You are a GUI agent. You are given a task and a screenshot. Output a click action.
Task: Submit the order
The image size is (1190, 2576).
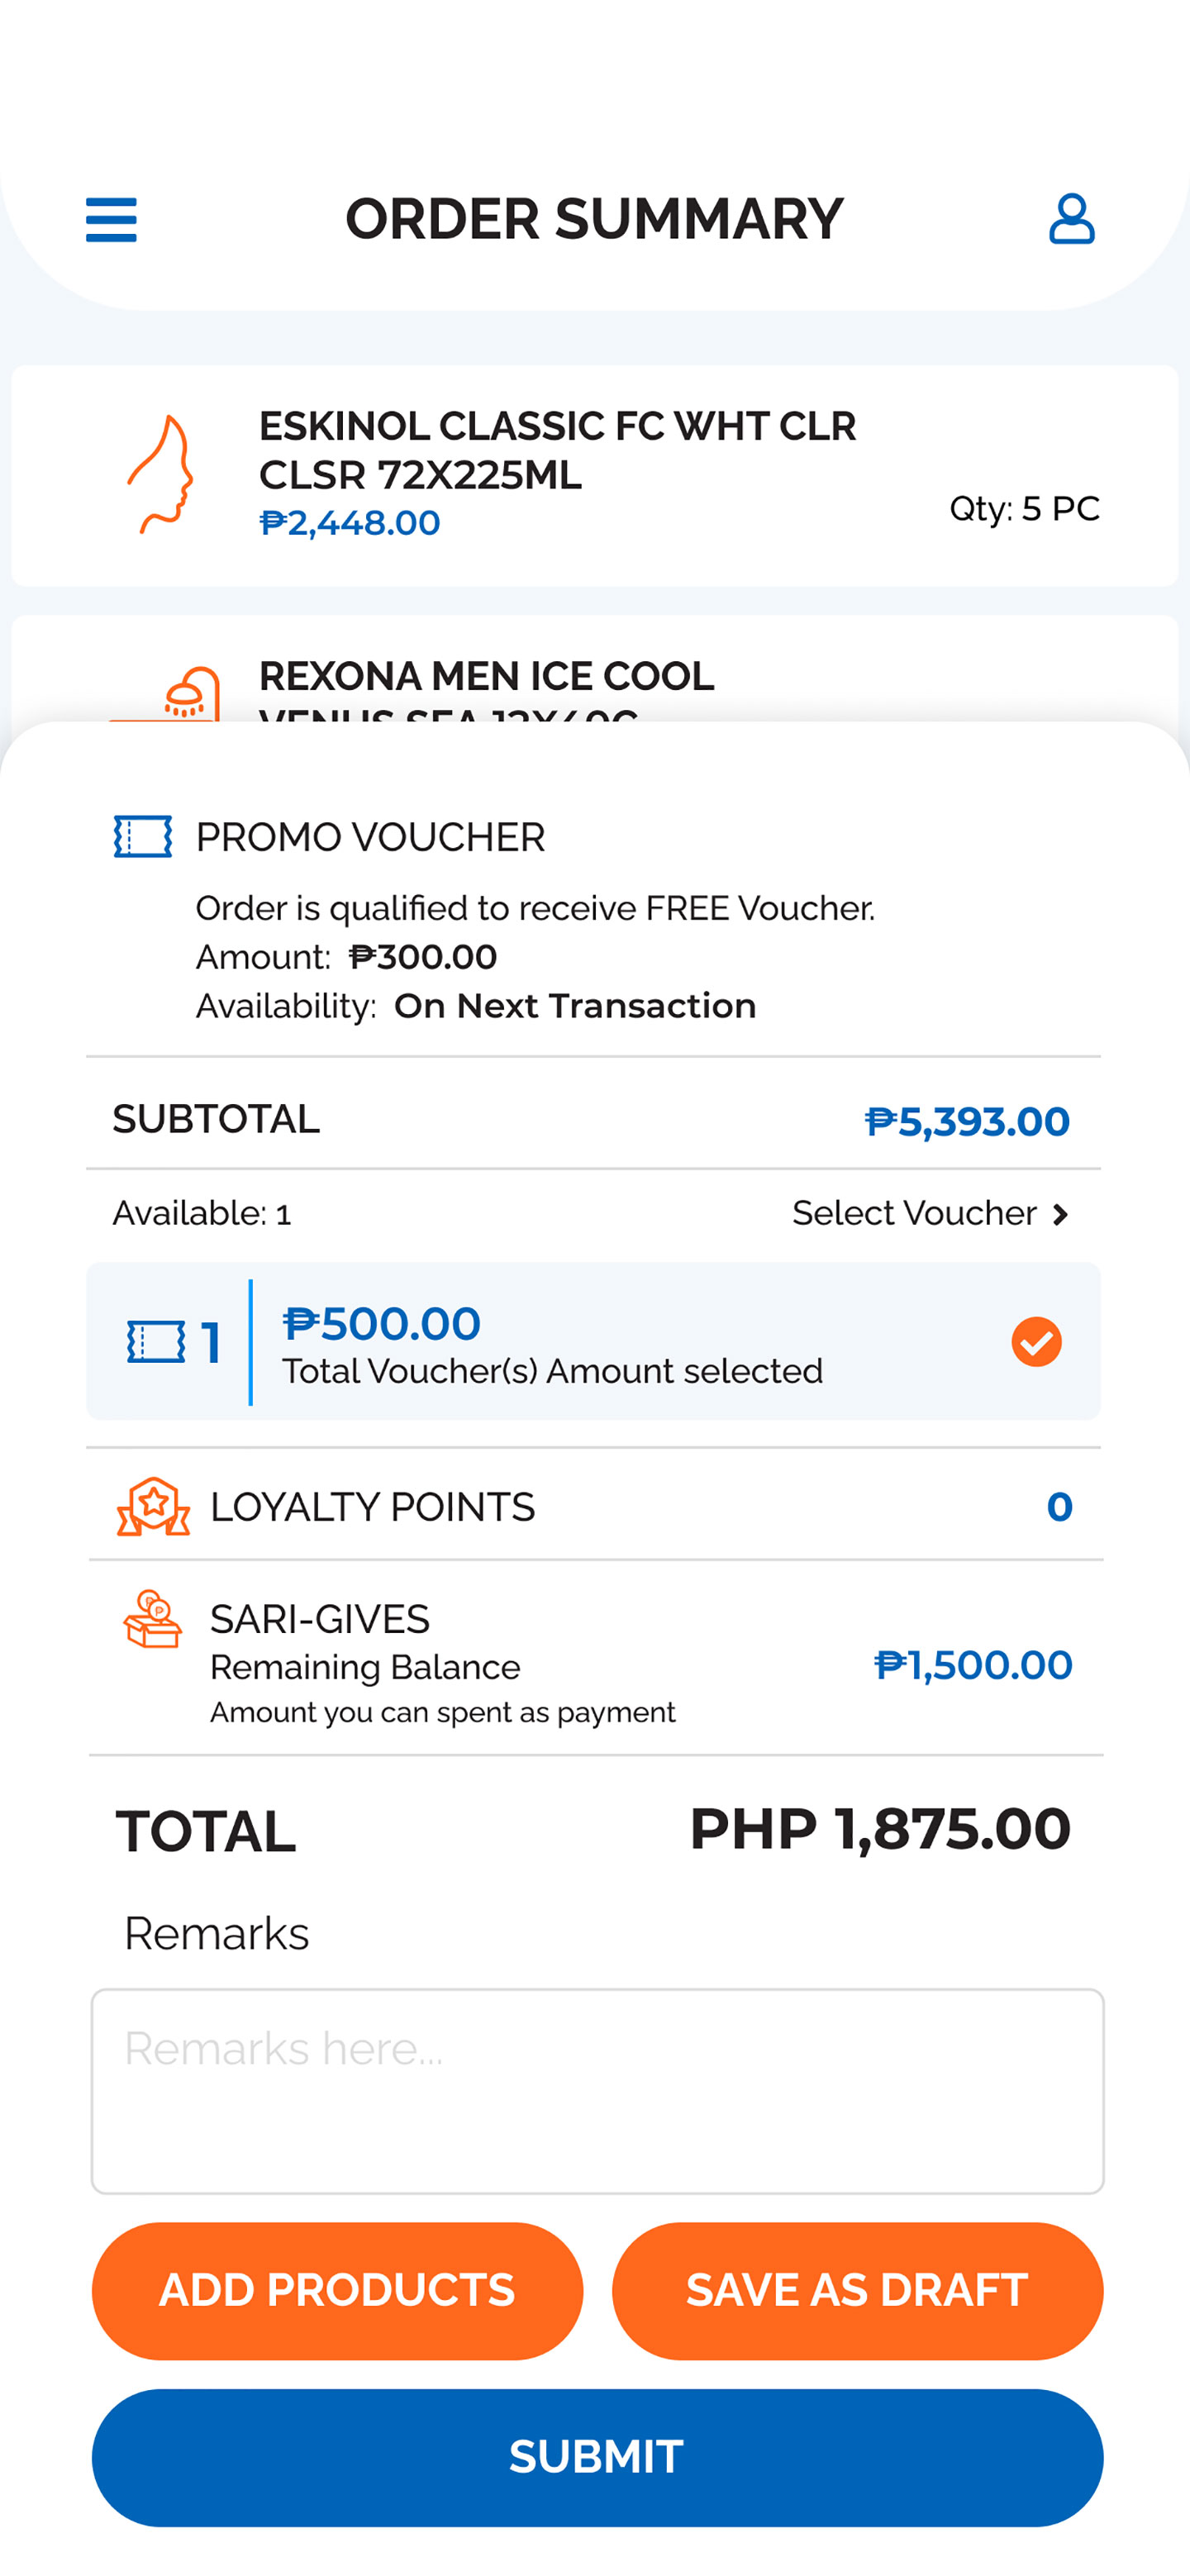click(x=597, y=2457)
